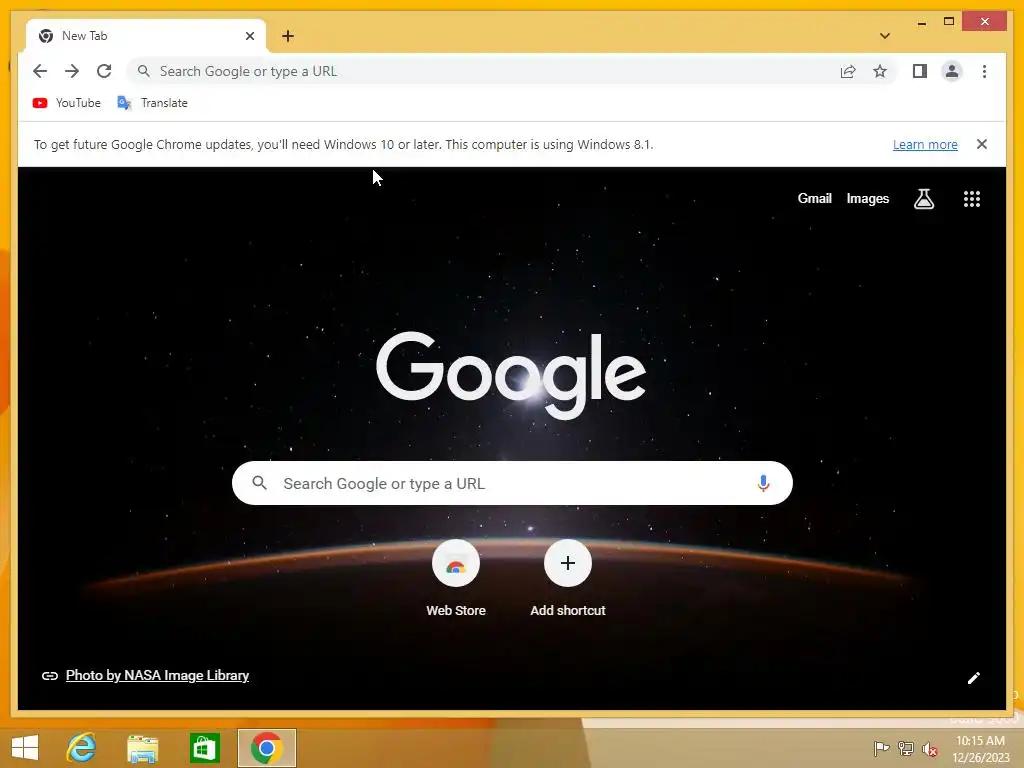
Task: Open a new tab with plus button
Action: 288,36
